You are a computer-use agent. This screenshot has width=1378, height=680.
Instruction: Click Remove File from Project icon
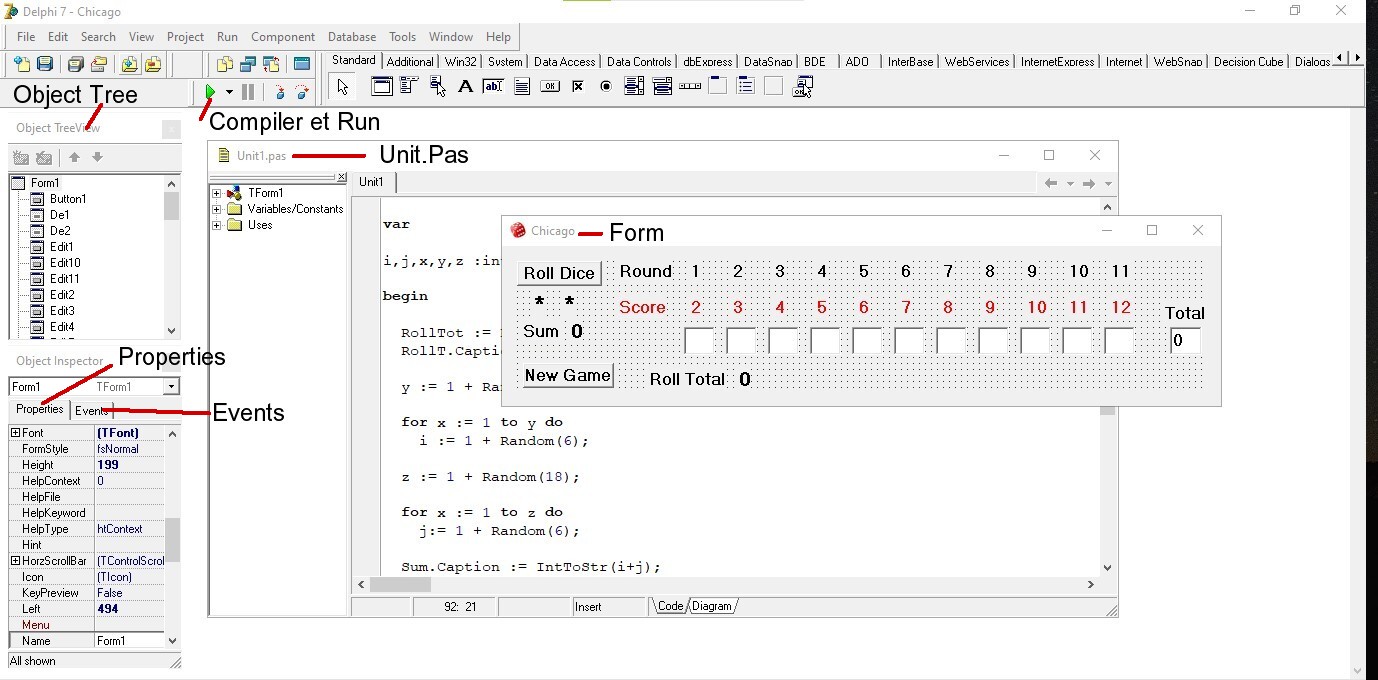(x=152, y=64)
